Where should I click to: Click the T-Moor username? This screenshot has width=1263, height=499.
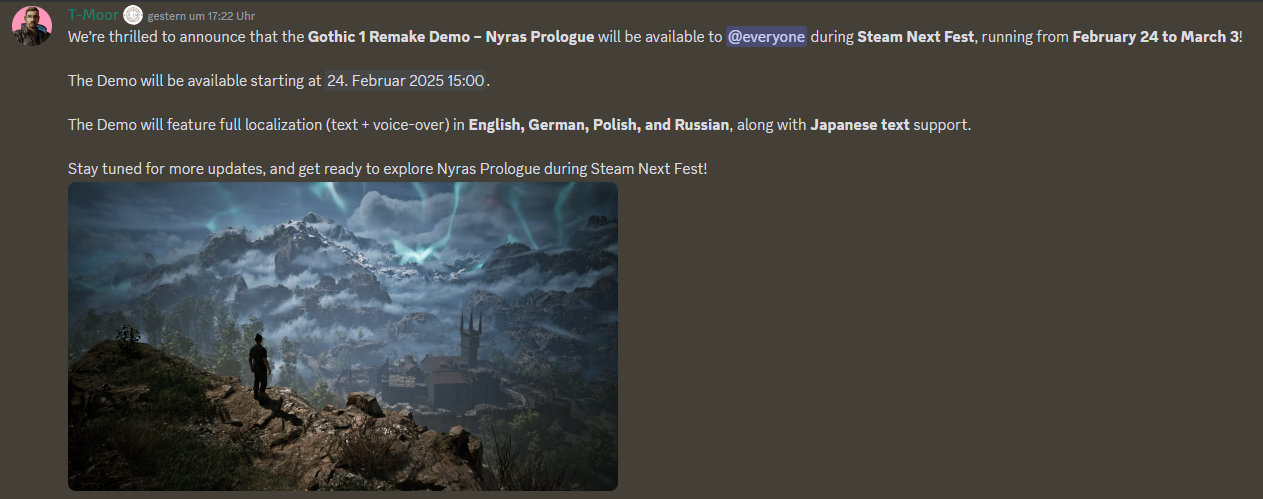[93, 15]
